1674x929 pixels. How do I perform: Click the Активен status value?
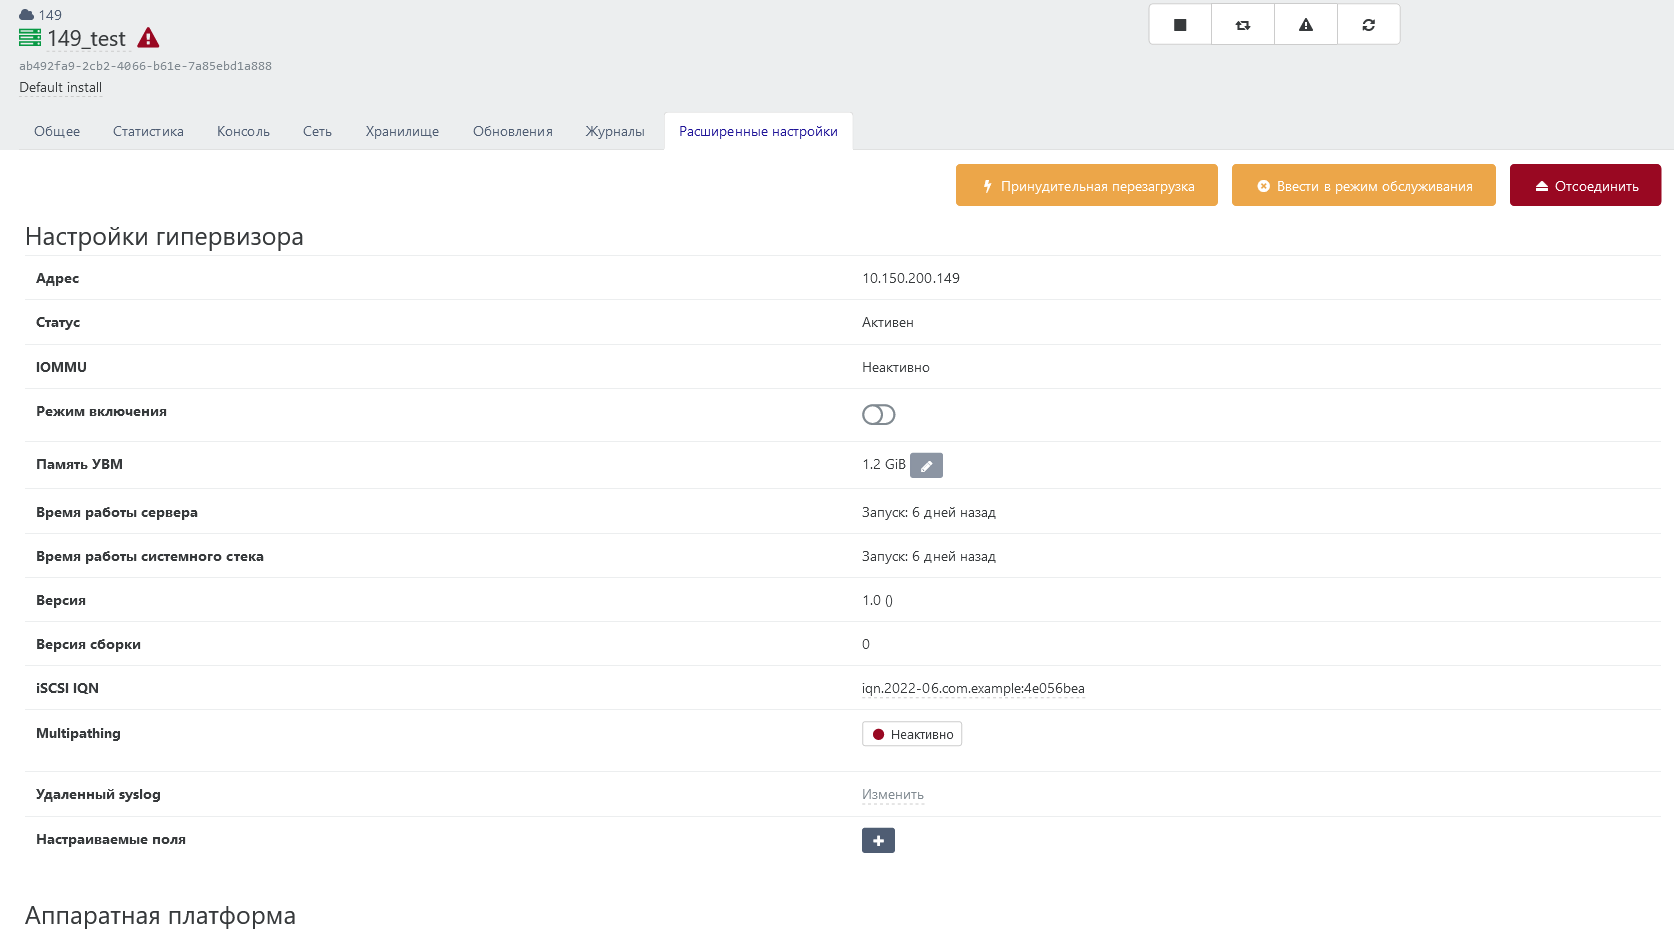(x=888, y=322)
